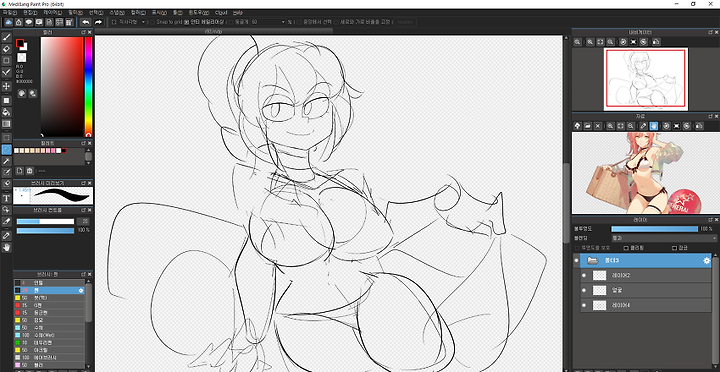720x372 pixels.
Task: Open the File menu
Action: [x=10, y=12]
